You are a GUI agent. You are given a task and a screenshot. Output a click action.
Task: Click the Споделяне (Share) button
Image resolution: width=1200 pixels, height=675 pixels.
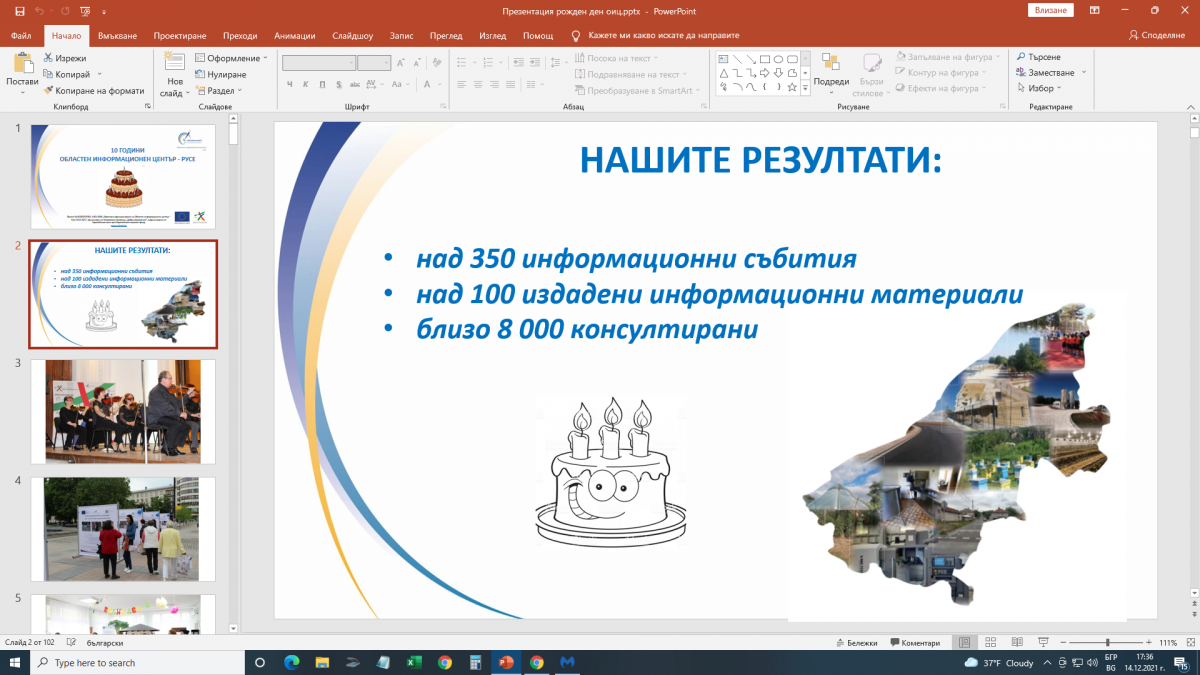click(1157, 35)
